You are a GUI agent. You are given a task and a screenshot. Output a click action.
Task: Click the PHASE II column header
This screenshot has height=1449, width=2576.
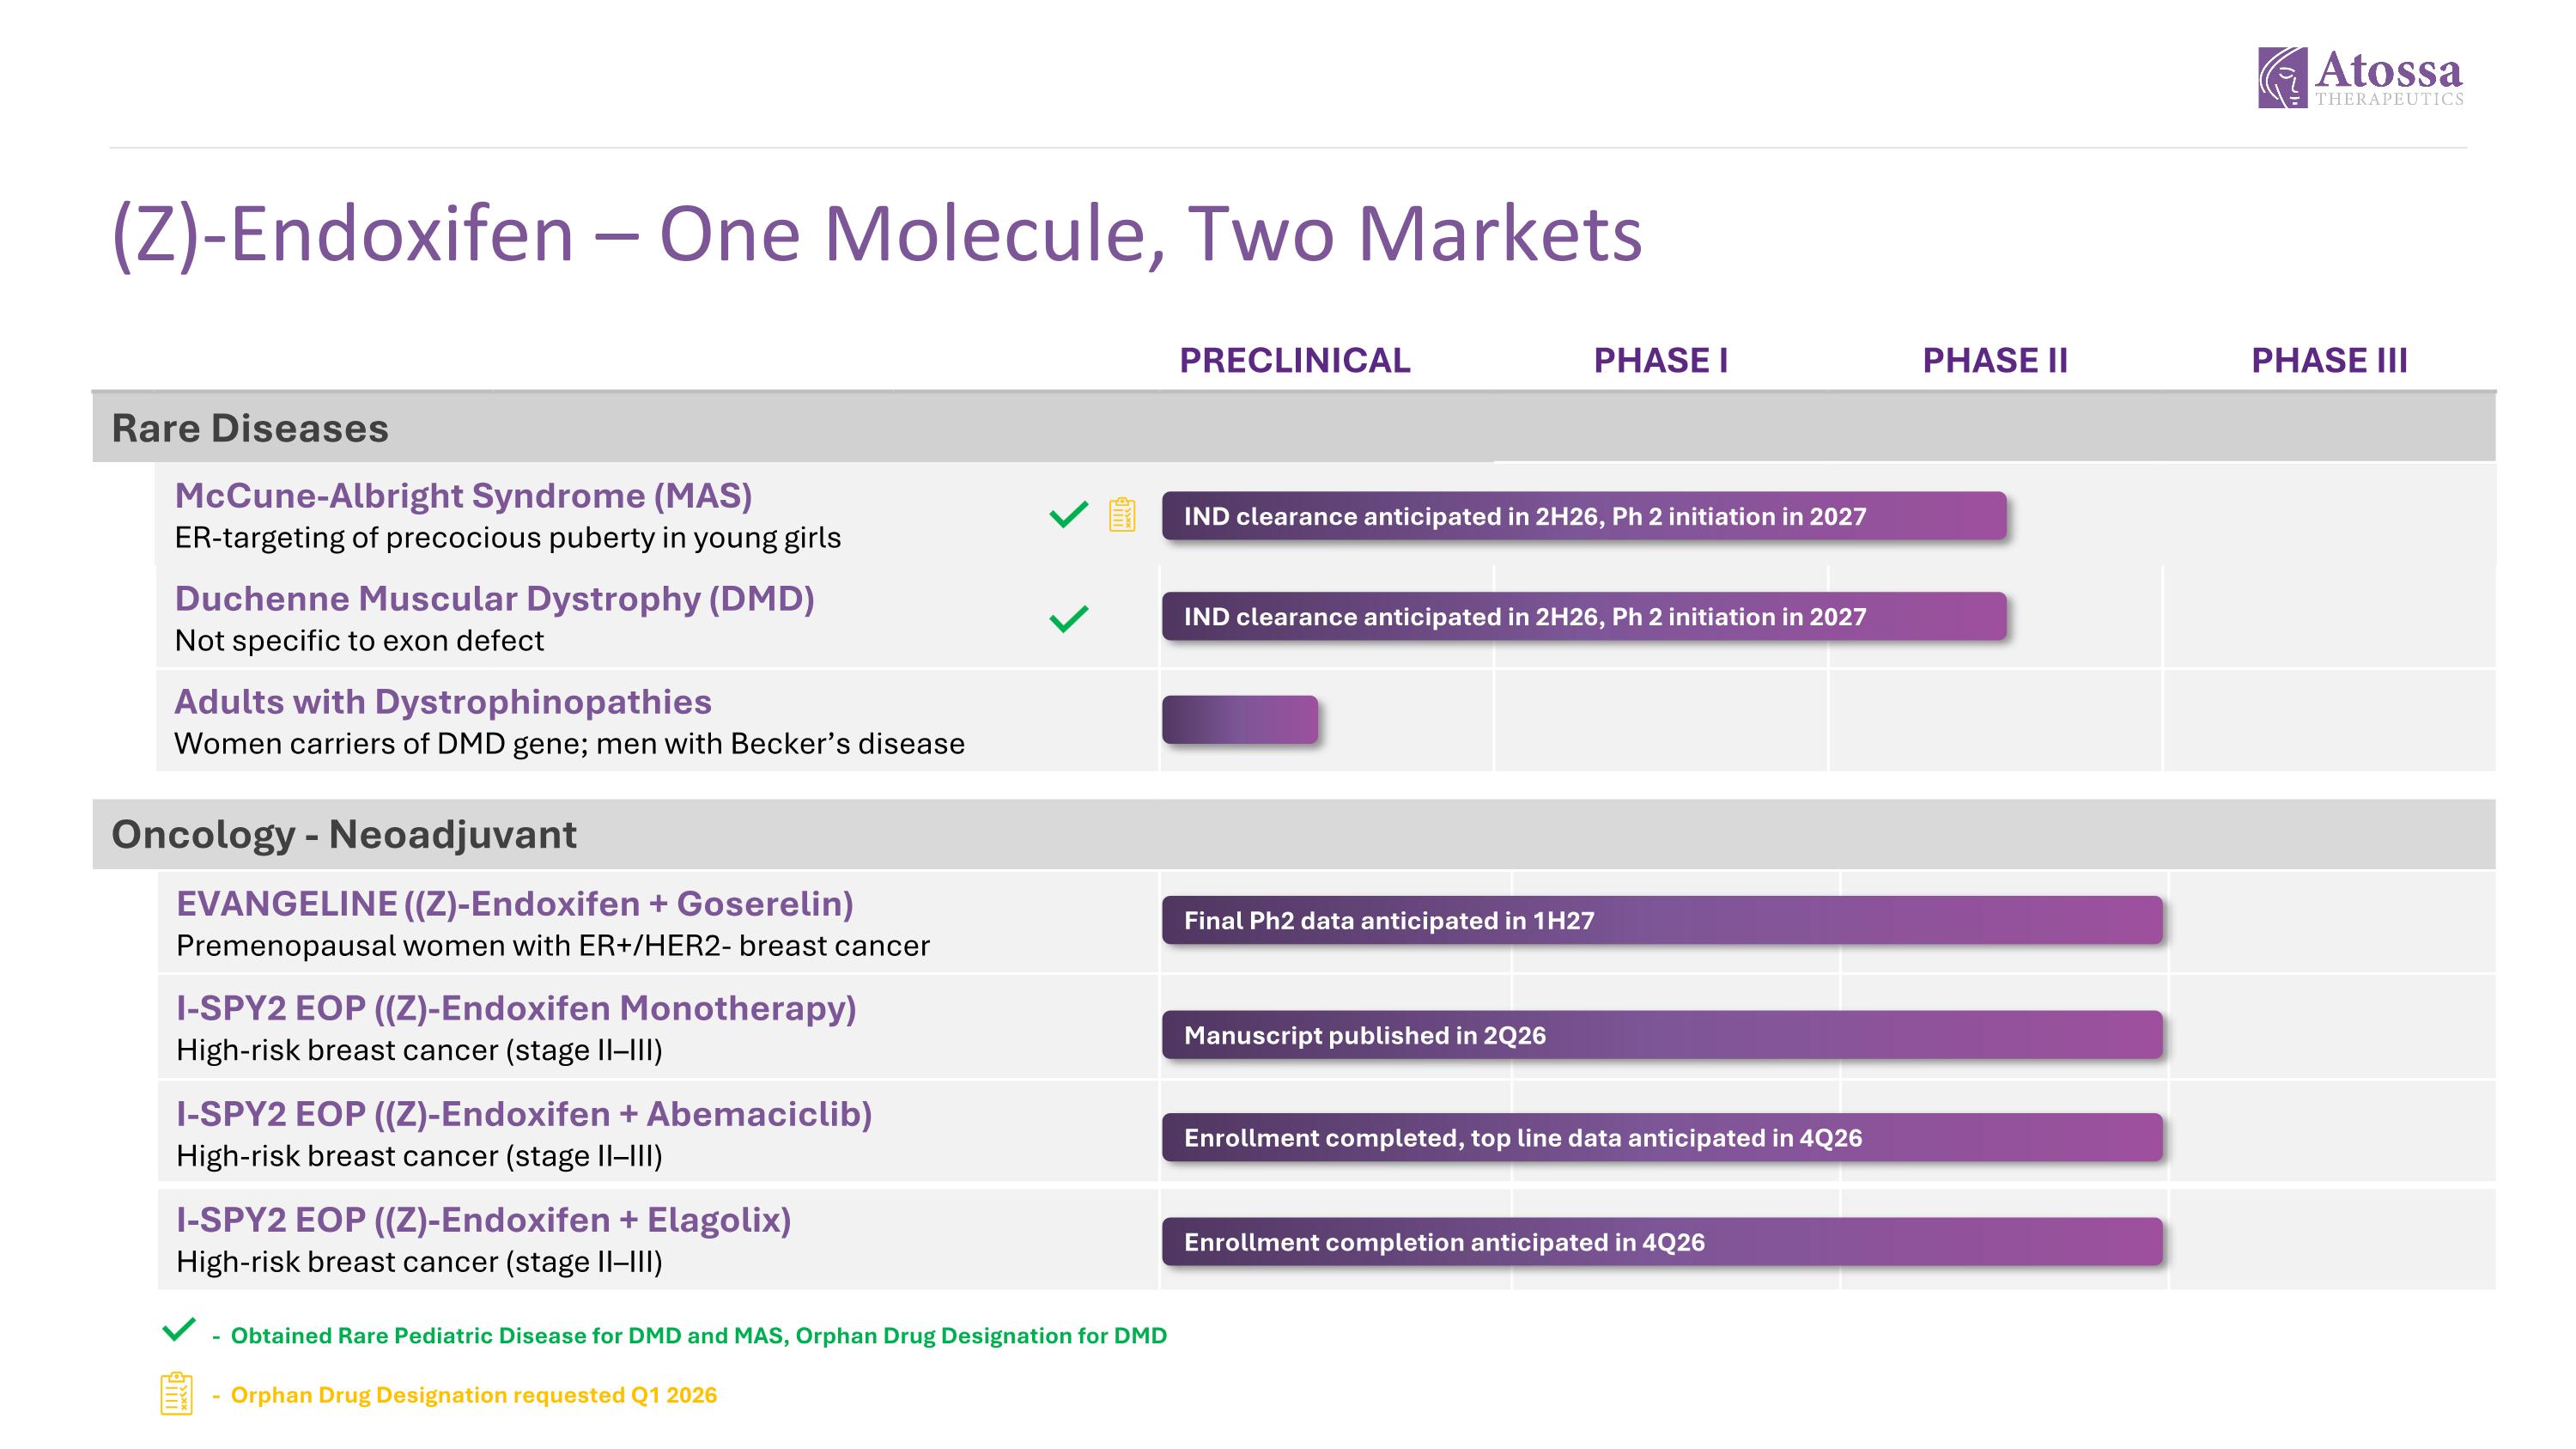(1995, 360)
